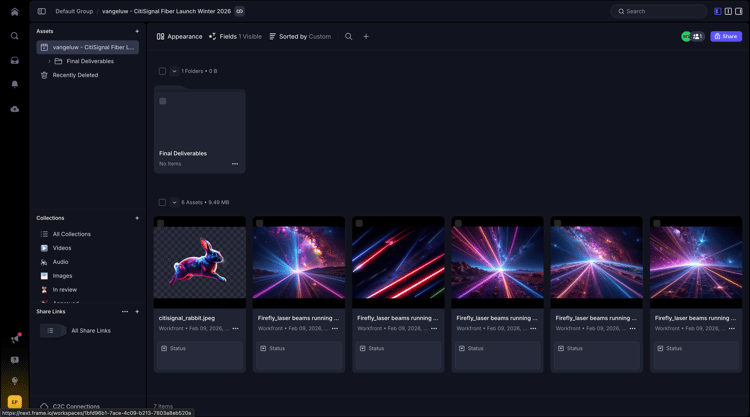Open the search icon in the left rail
The image size is (750, 417).
point(14,36)
